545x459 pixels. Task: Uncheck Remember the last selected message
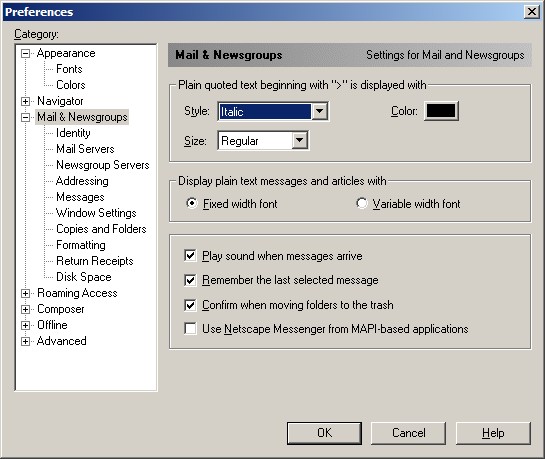(x=190, y=280)
